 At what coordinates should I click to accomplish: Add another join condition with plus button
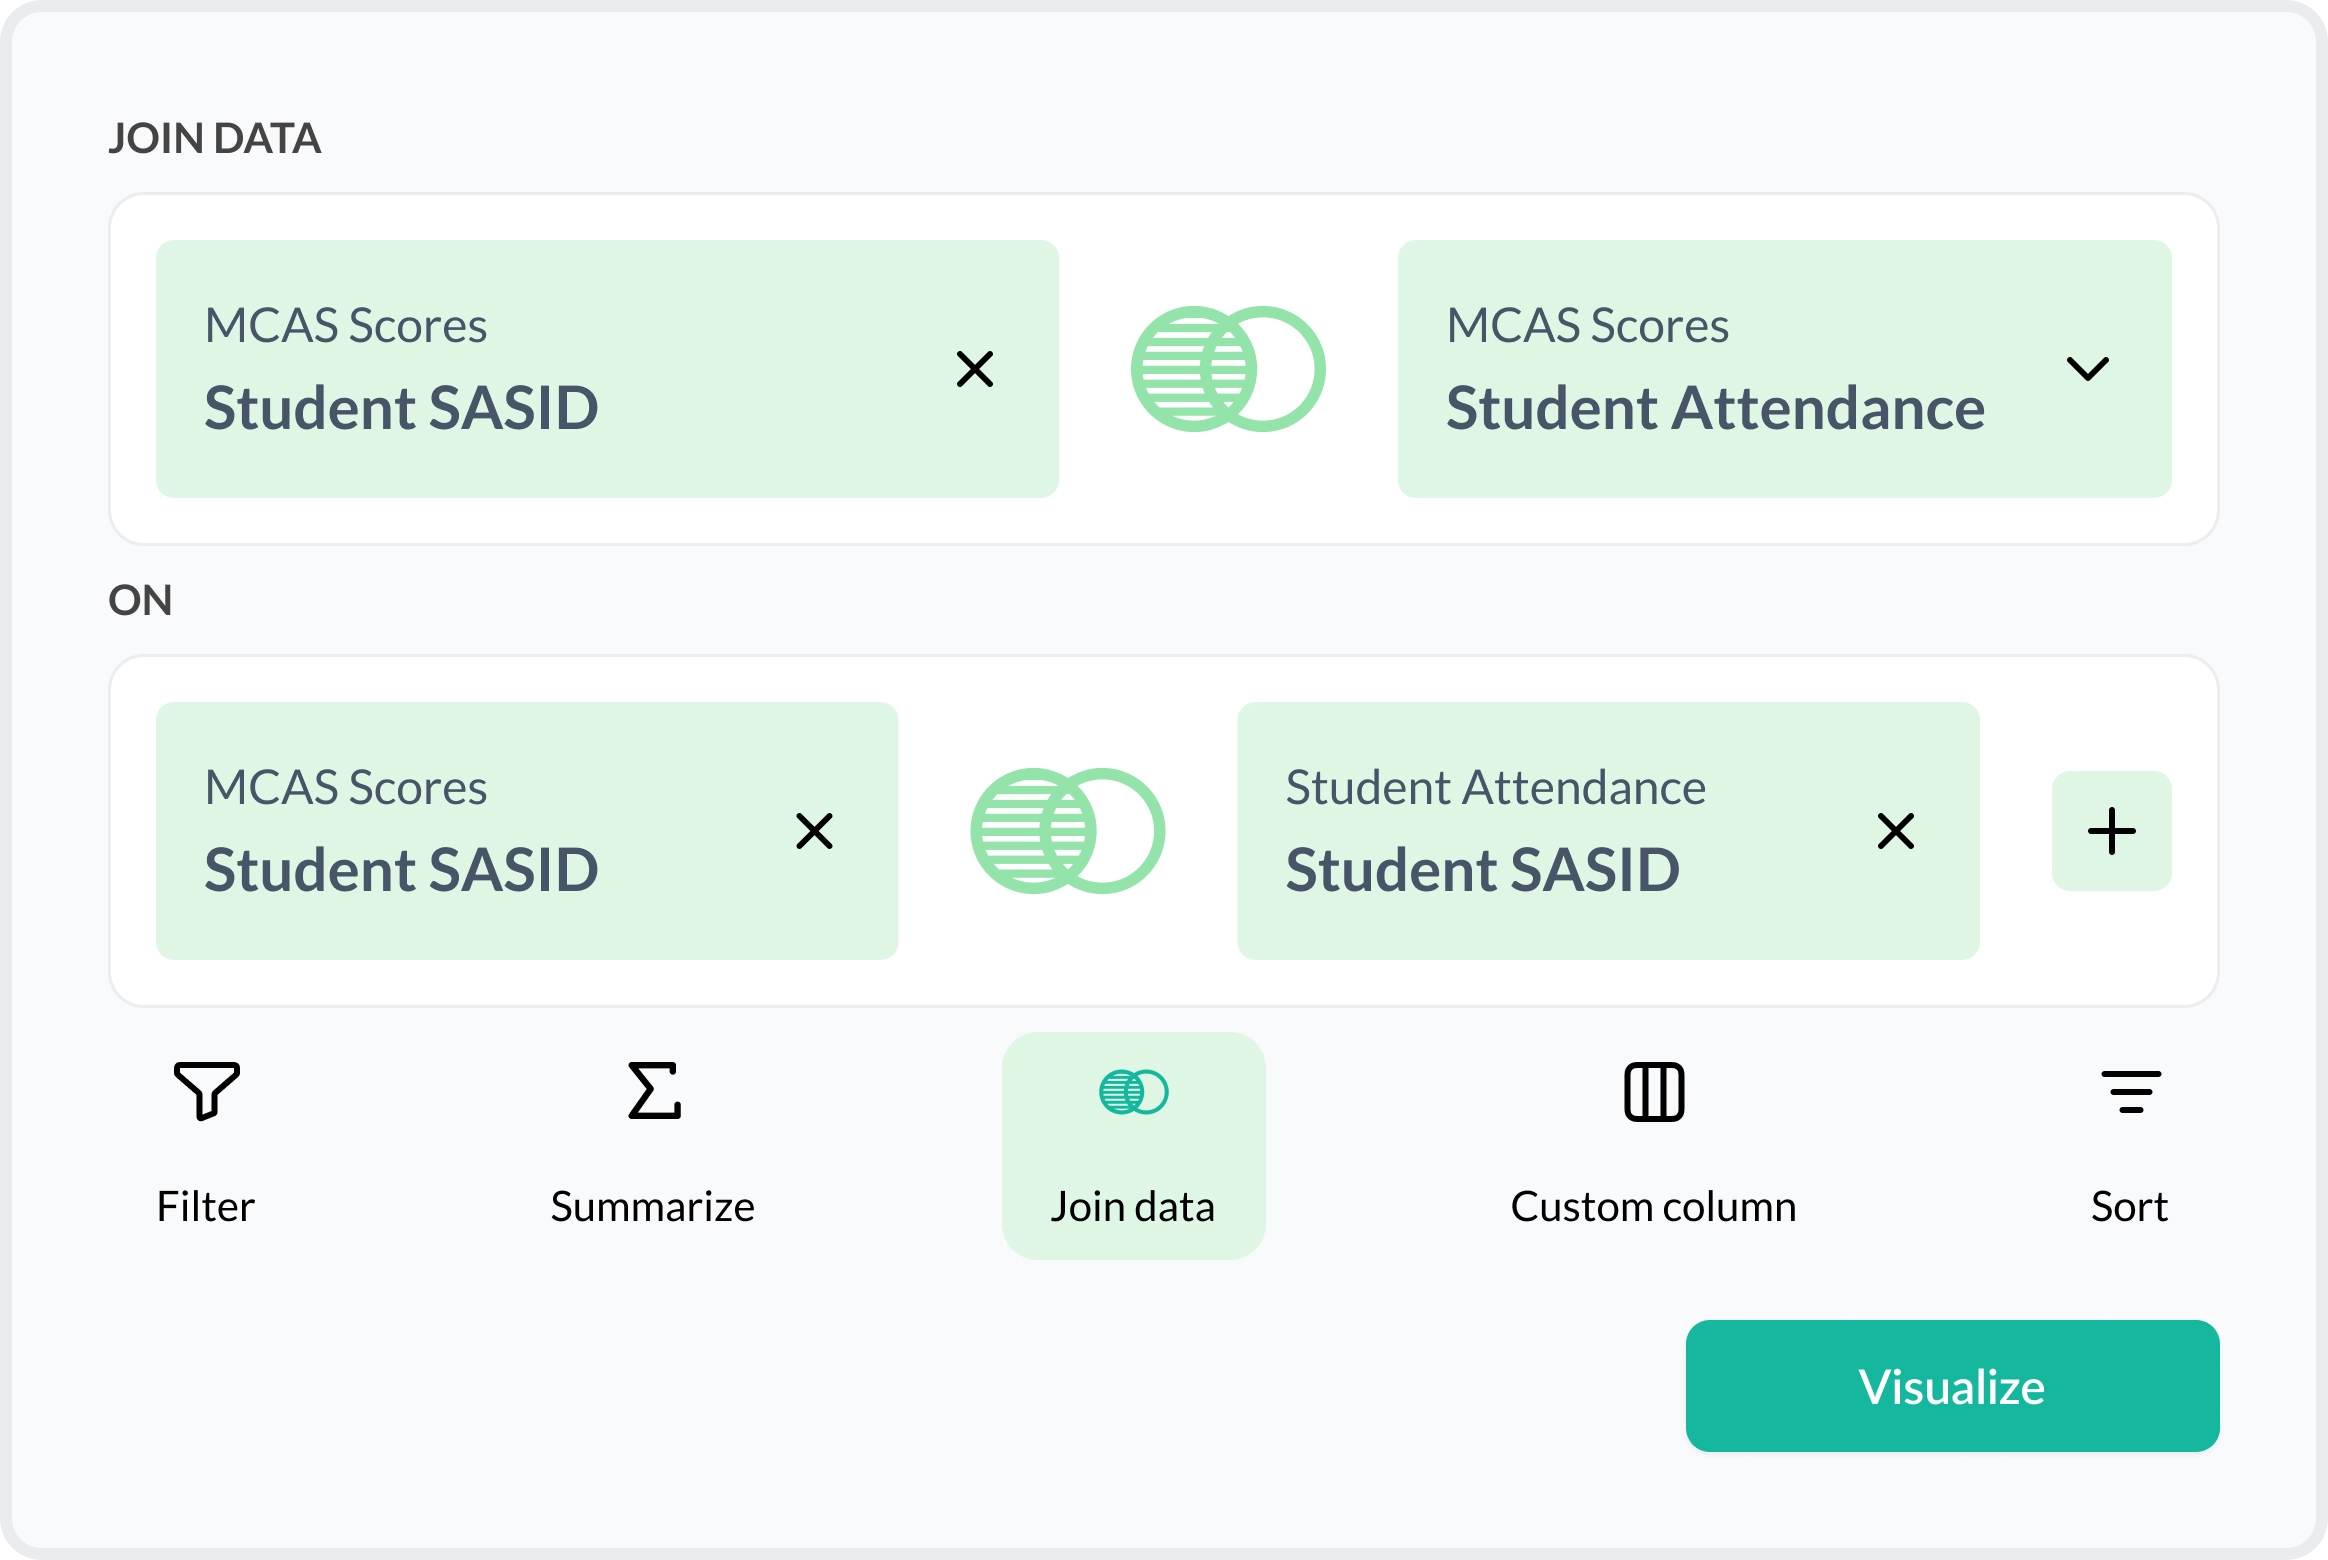click(x=2112, y=831)
